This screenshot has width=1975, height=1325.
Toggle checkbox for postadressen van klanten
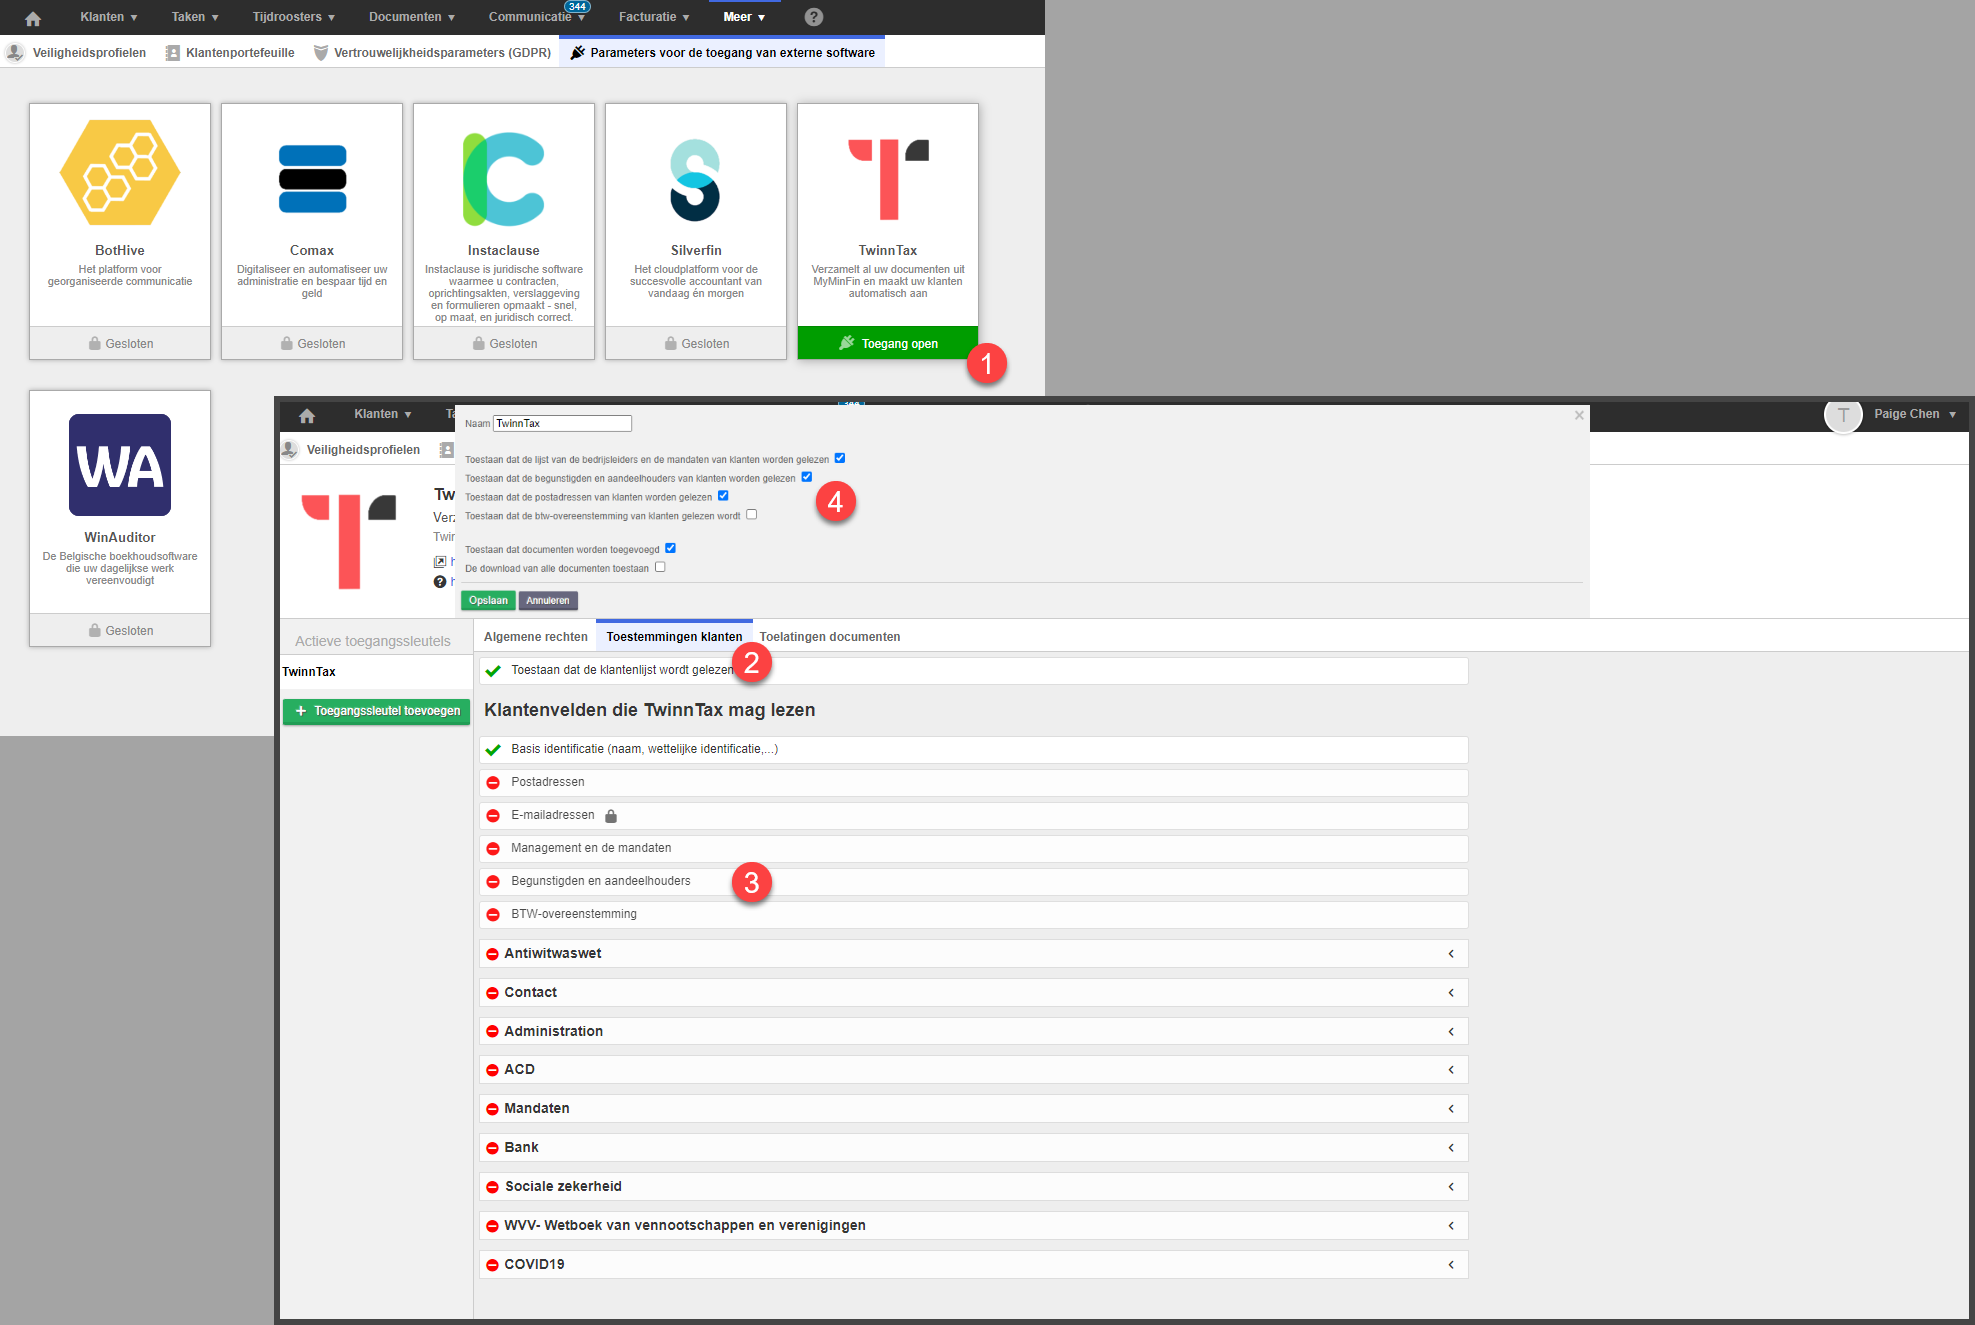coord(723,496)
